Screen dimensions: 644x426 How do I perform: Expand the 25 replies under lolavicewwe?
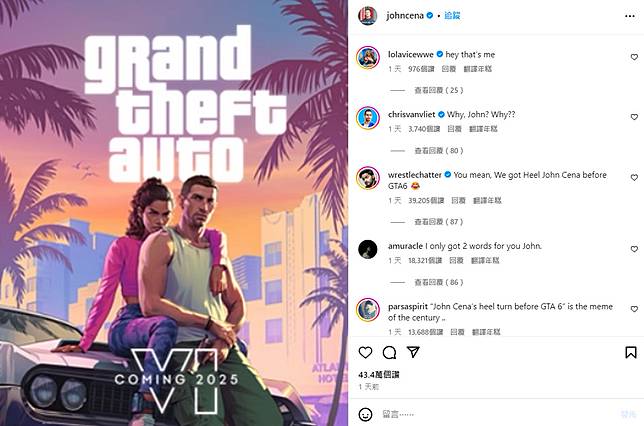coord(439,90)
